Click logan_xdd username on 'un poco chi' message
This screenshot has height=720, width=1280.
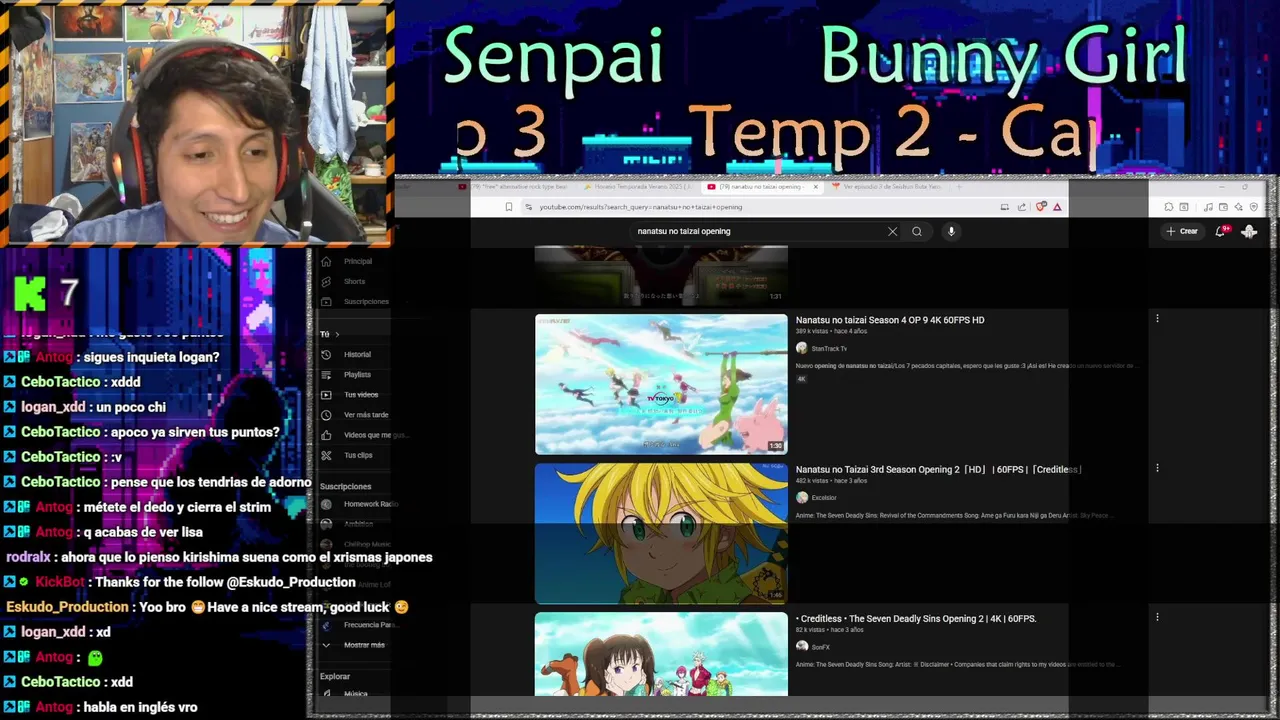pos(54,407)
